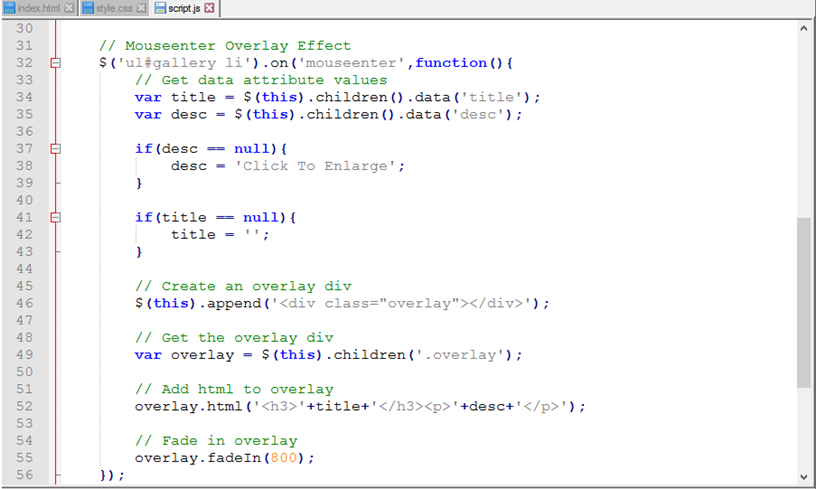
Task: Click the closing '});' on line 56
Action: 112,475
